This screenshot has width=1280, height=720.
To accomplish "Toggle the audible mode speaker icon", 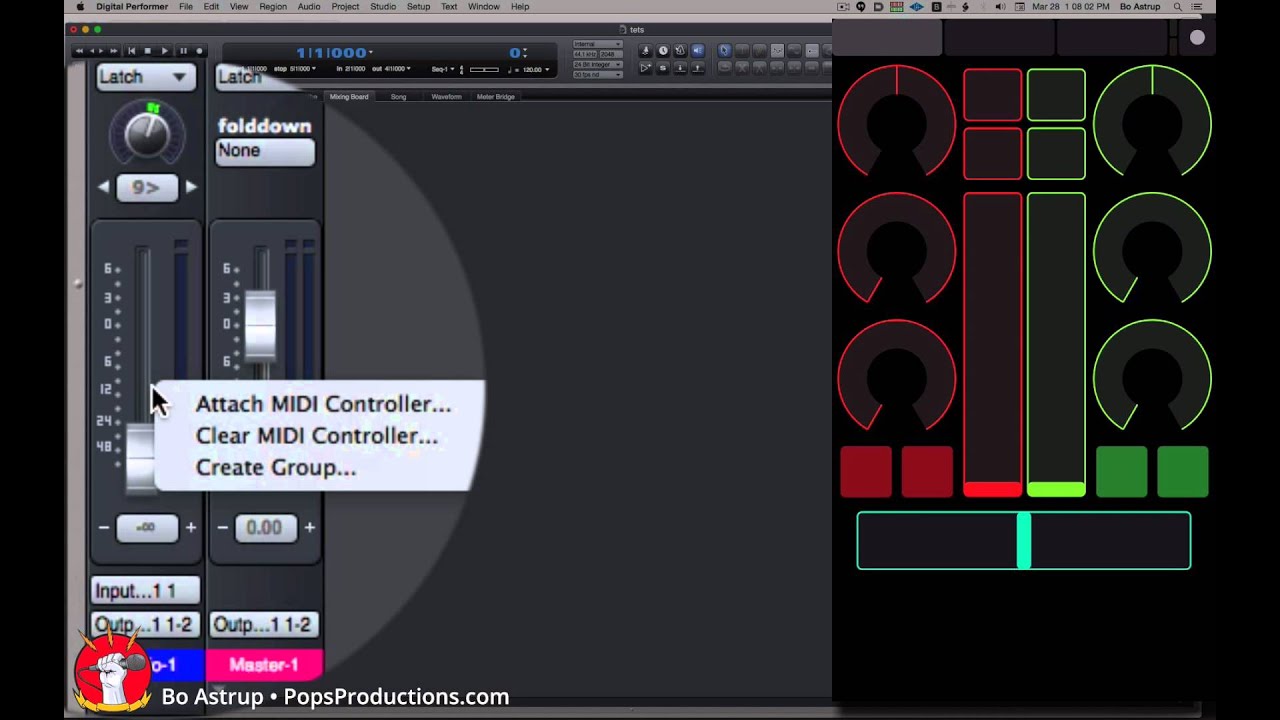I will point(697,51).
